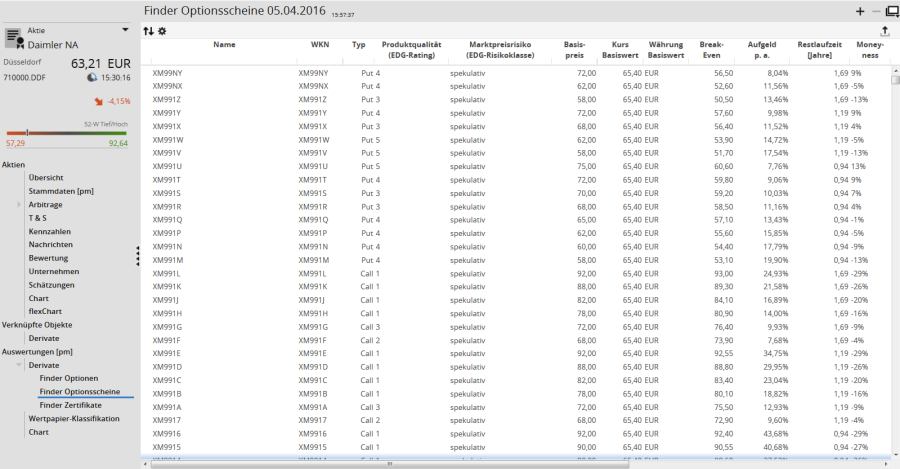900x469 pixels.
Task: Click the clock pie icon beside 15:30:16
Action: pyautogui.click(x=92, y=76)
